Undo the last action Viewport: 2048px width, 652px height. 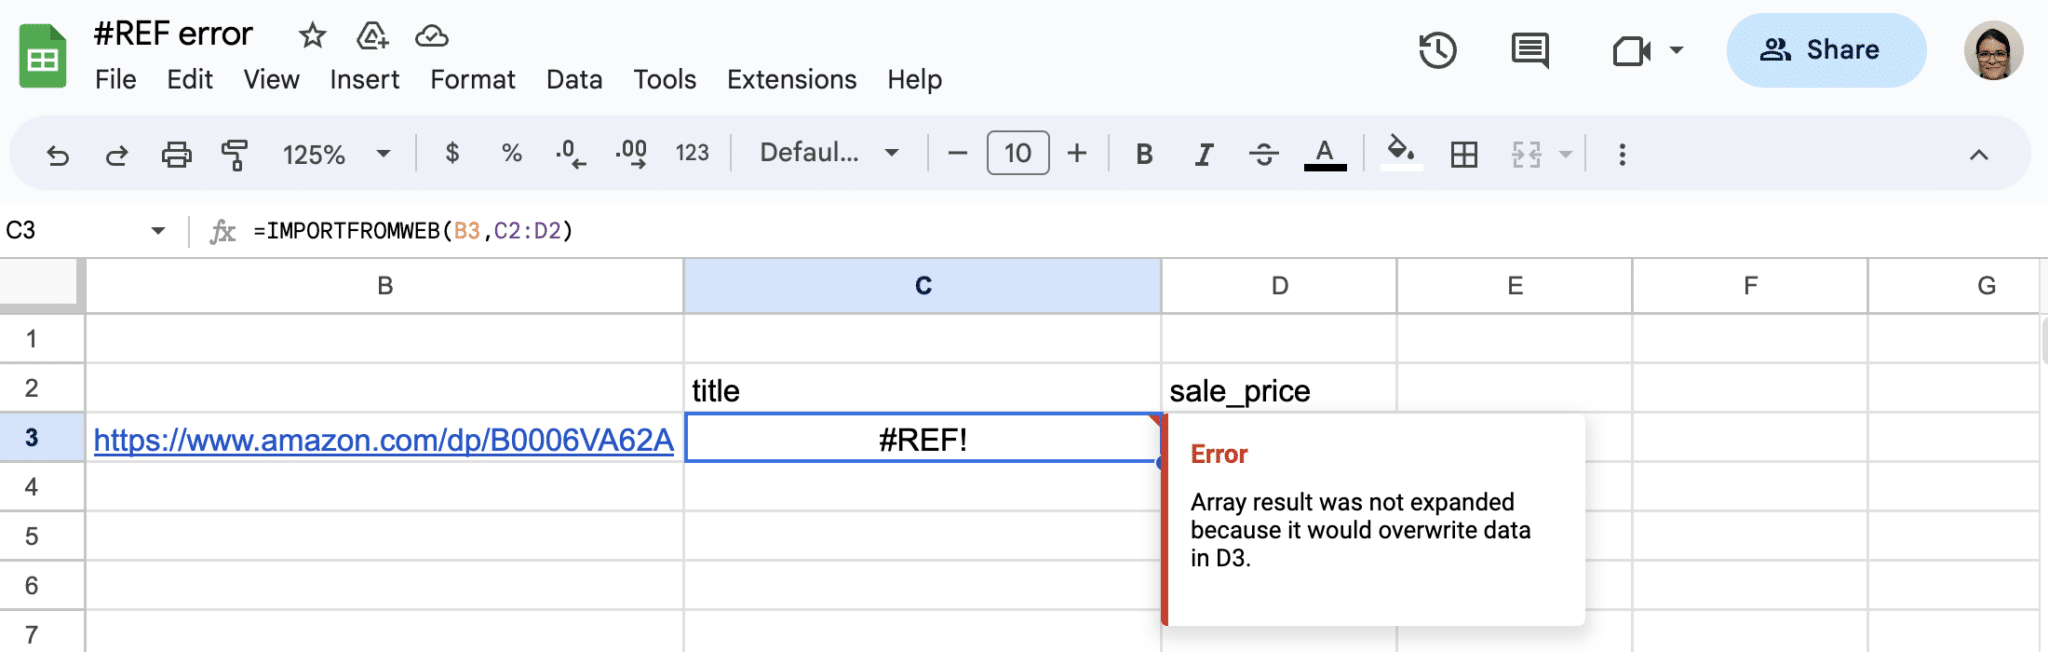(x=58, y=154)
